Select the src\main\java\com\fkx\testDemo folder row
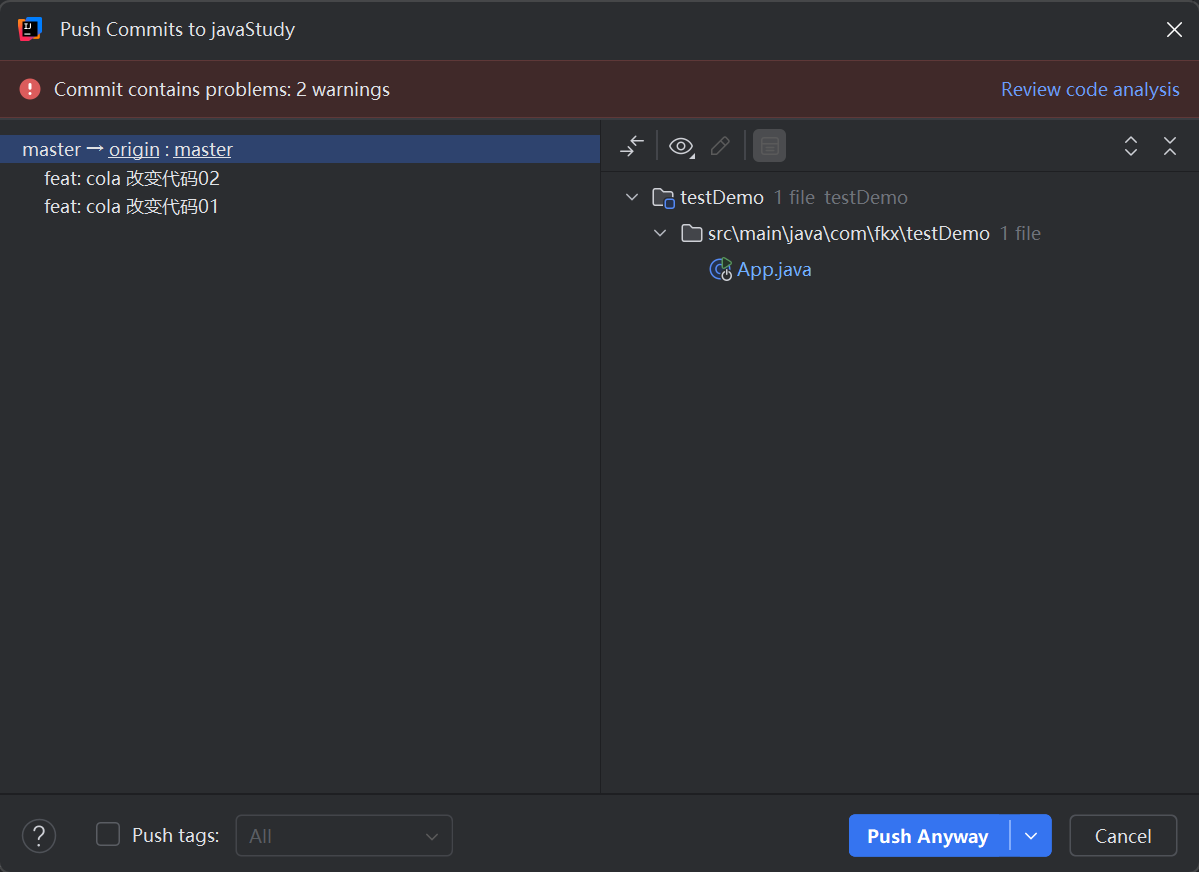The height and width of the screenshot is (872, 1199). pyautogui.click(x=899, y=233)
